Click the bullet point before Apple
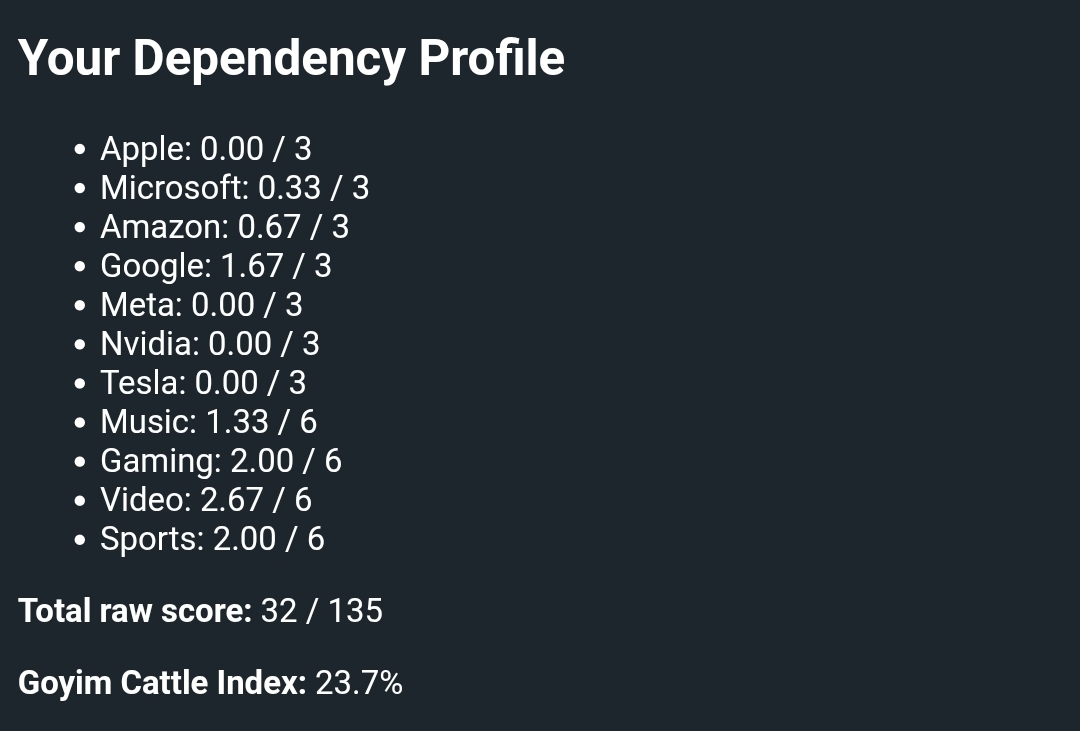 click(x=80, y=150)
